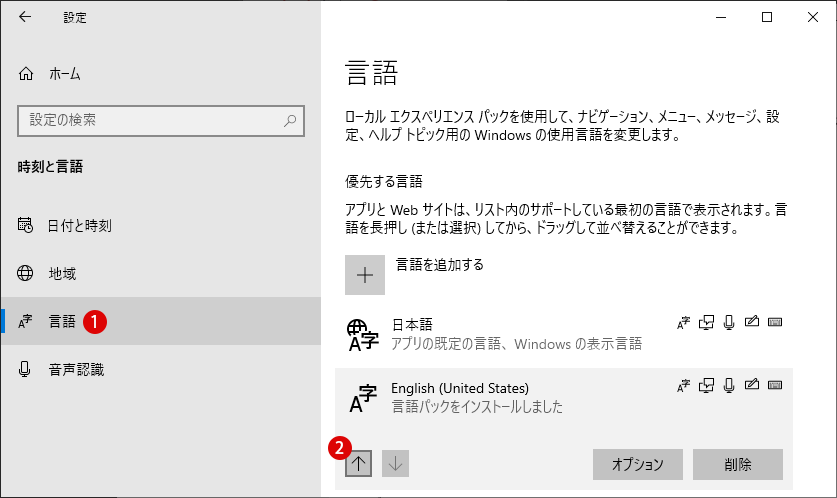Click English handwriting feature icon
This screenshot has width=837, height=498.
click(x=752, y=385)
